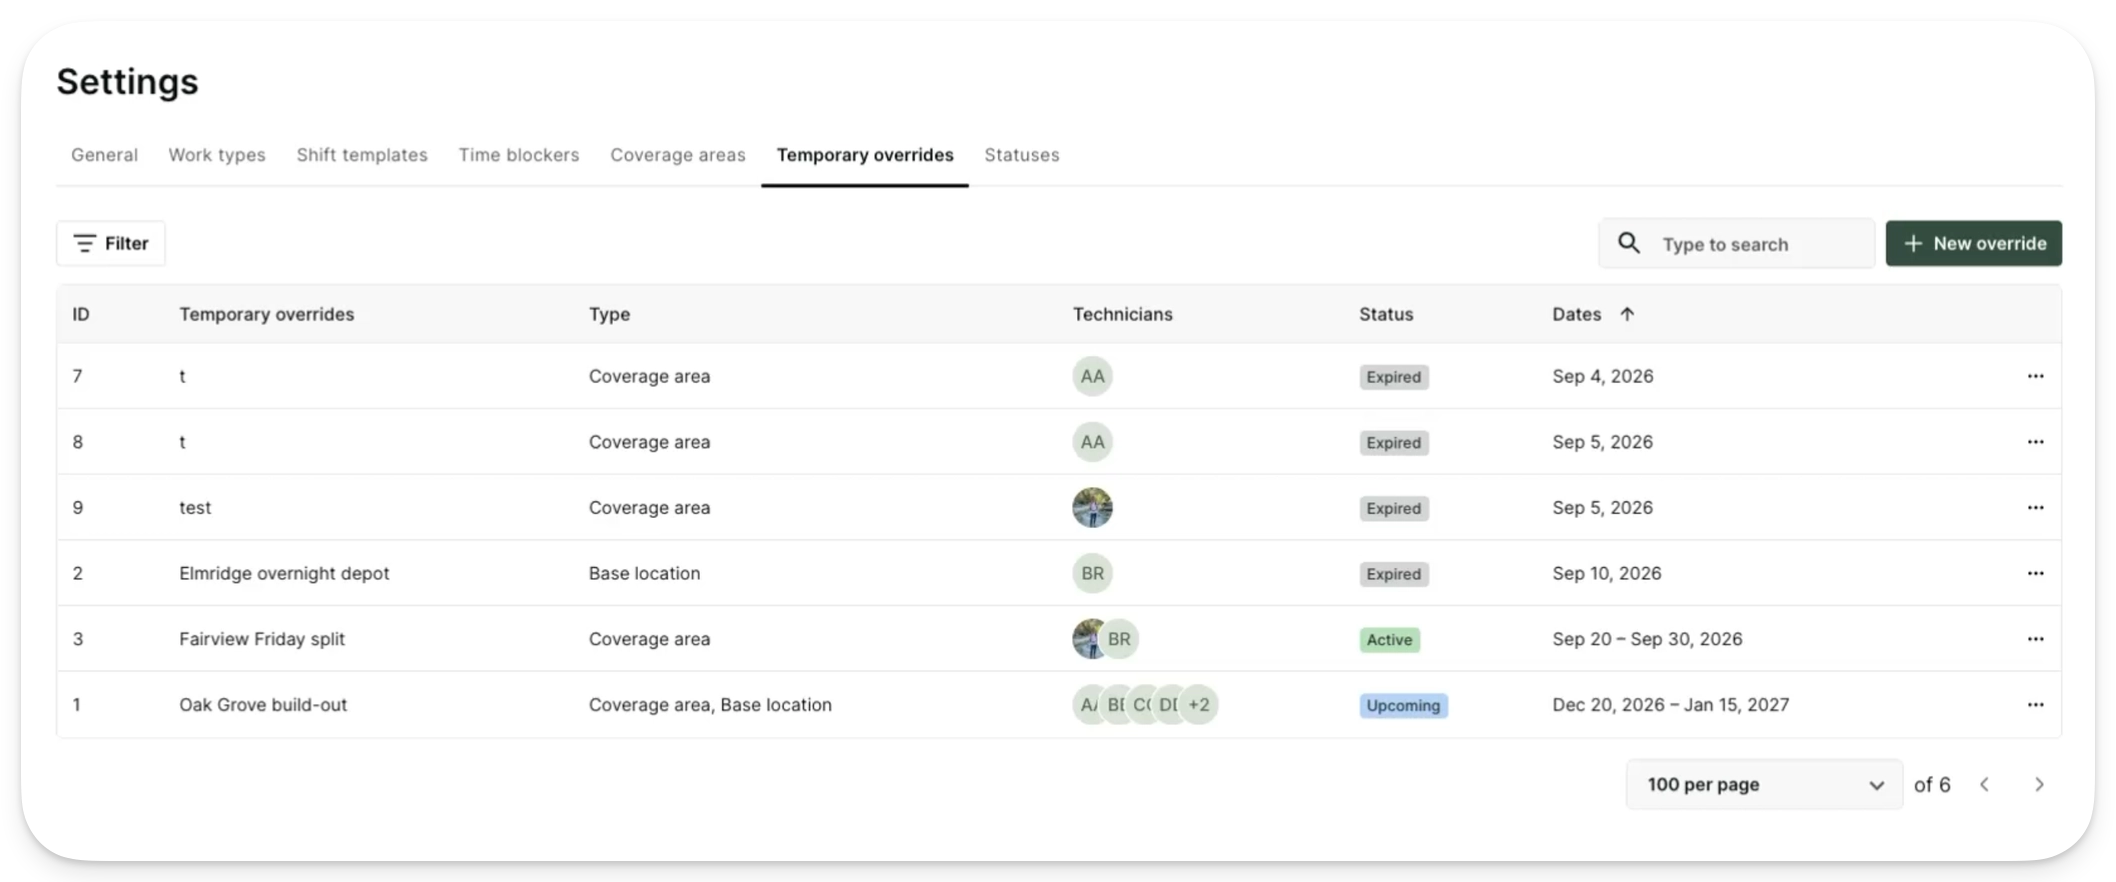Click the BR avatar on Elmridge overnight depot
The width and height of the screenshot is (2116, 882).
pyautogui.click(x=1092, y=573)
